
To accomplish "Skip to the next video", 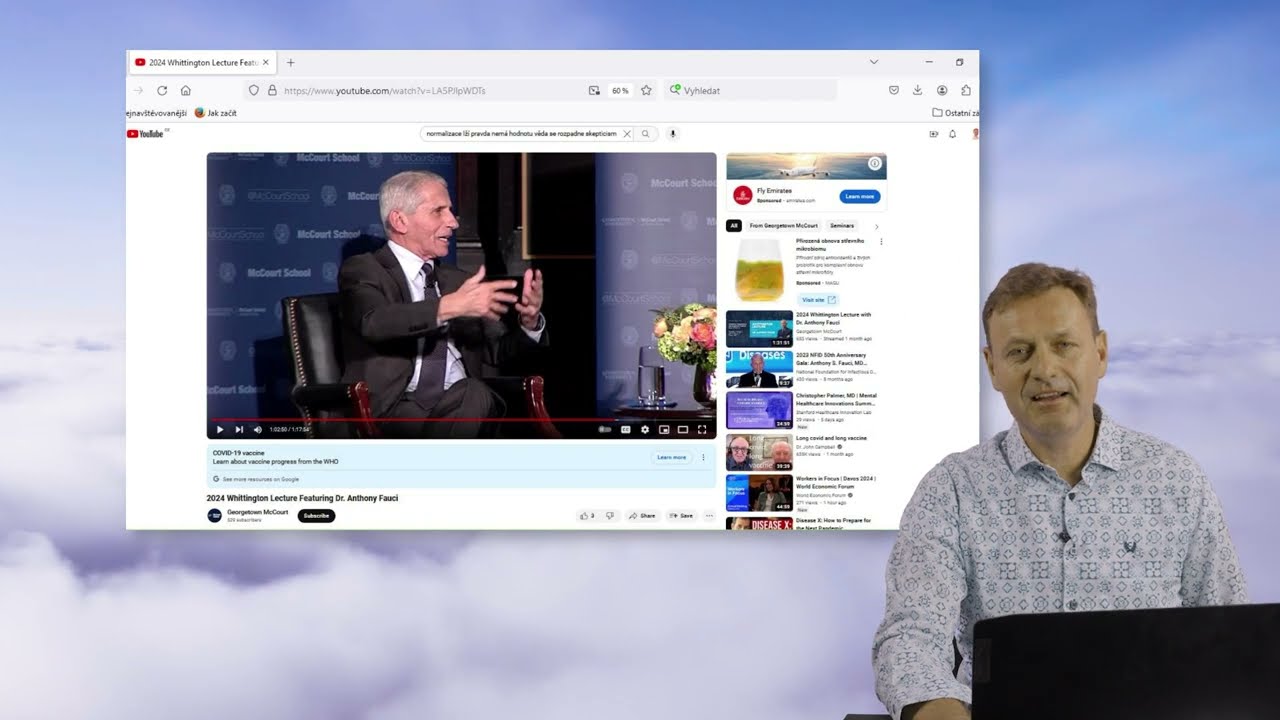I will [x=239, y=430].
